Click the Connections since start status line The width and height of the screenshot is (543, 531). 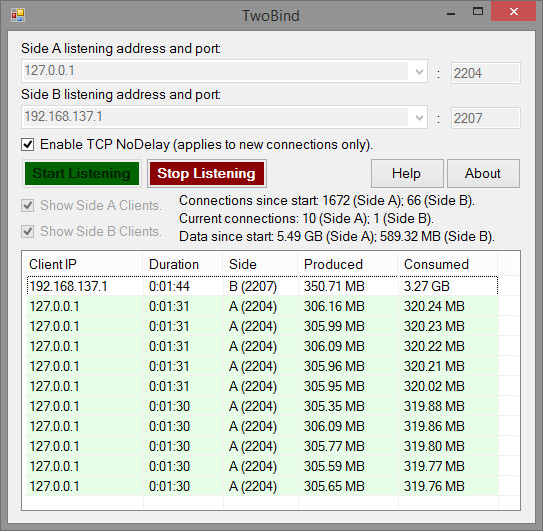pyautogui.click(x=327, y=201)
